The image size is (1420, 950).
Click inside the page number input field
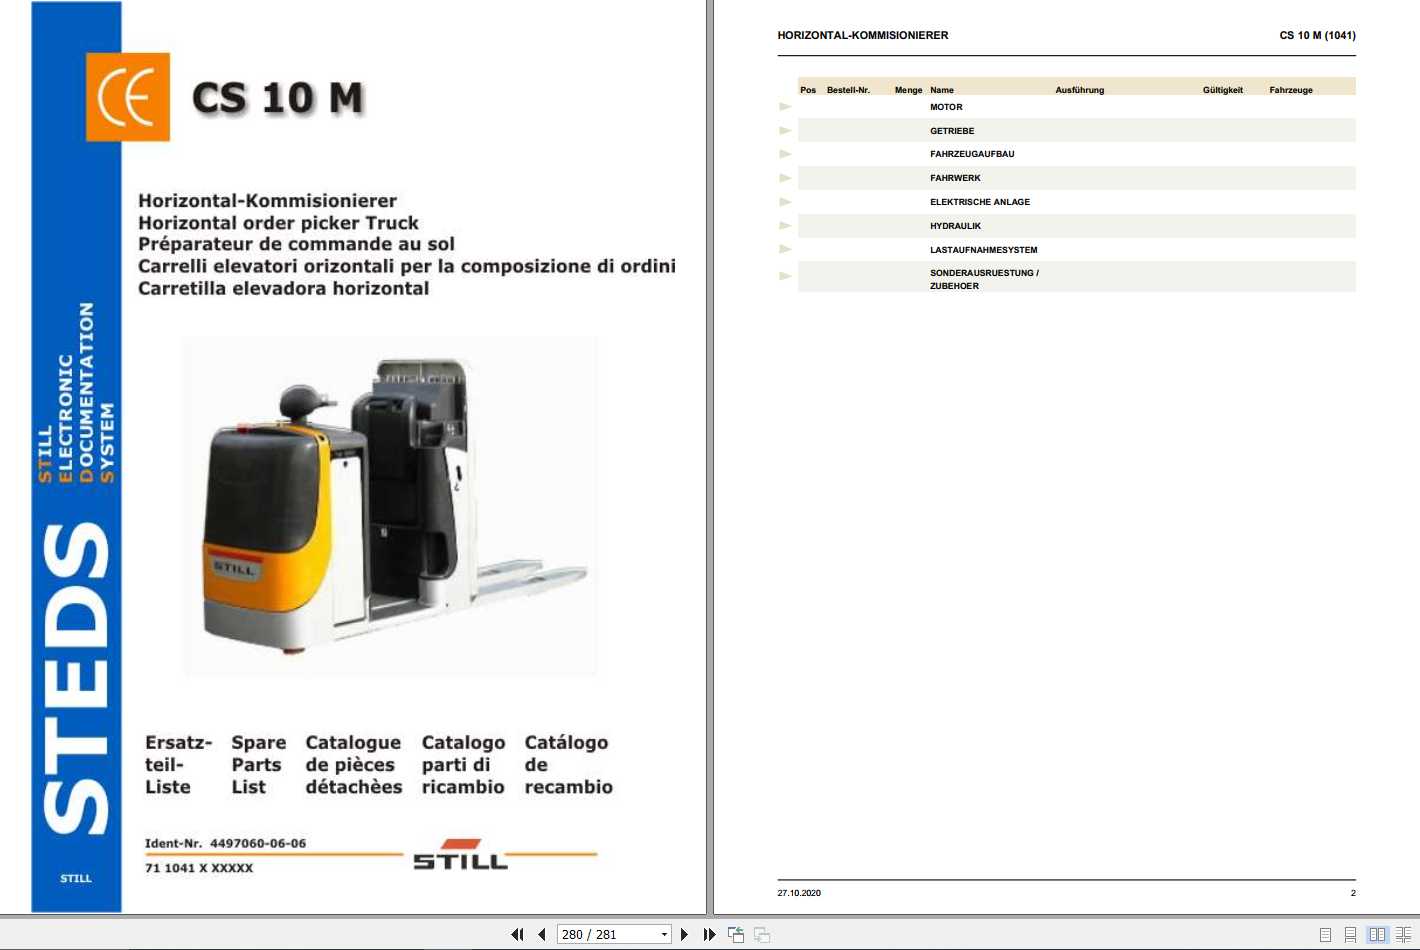point(600,934)
